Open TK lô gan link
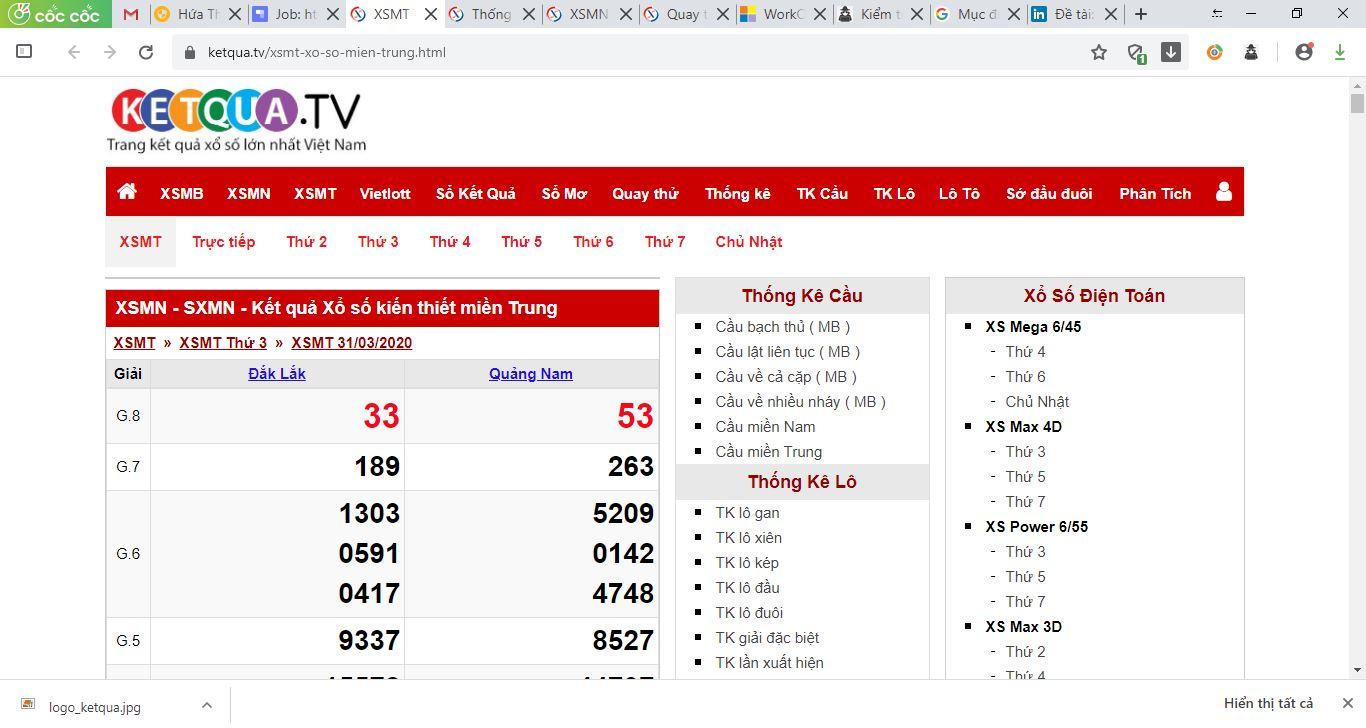 747,512
